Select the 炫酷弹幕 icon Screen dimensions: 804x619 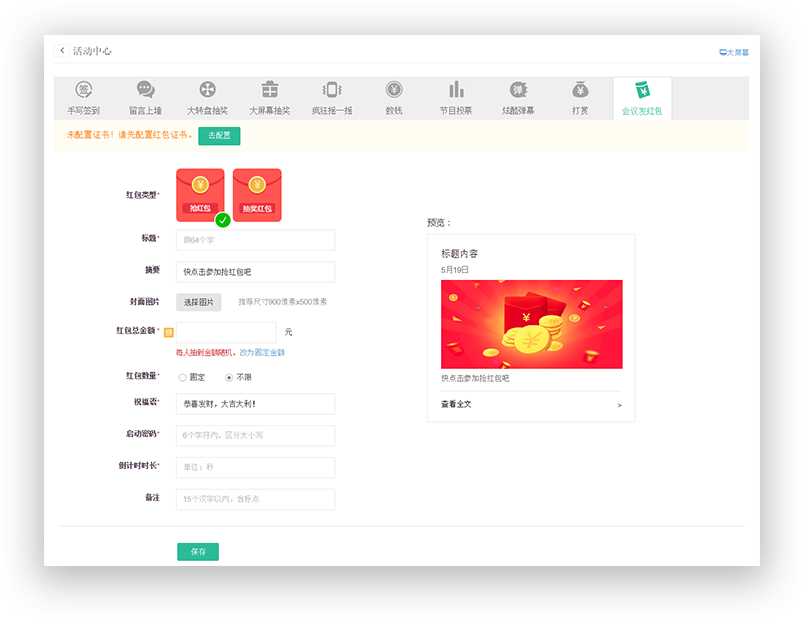(518, 90)
